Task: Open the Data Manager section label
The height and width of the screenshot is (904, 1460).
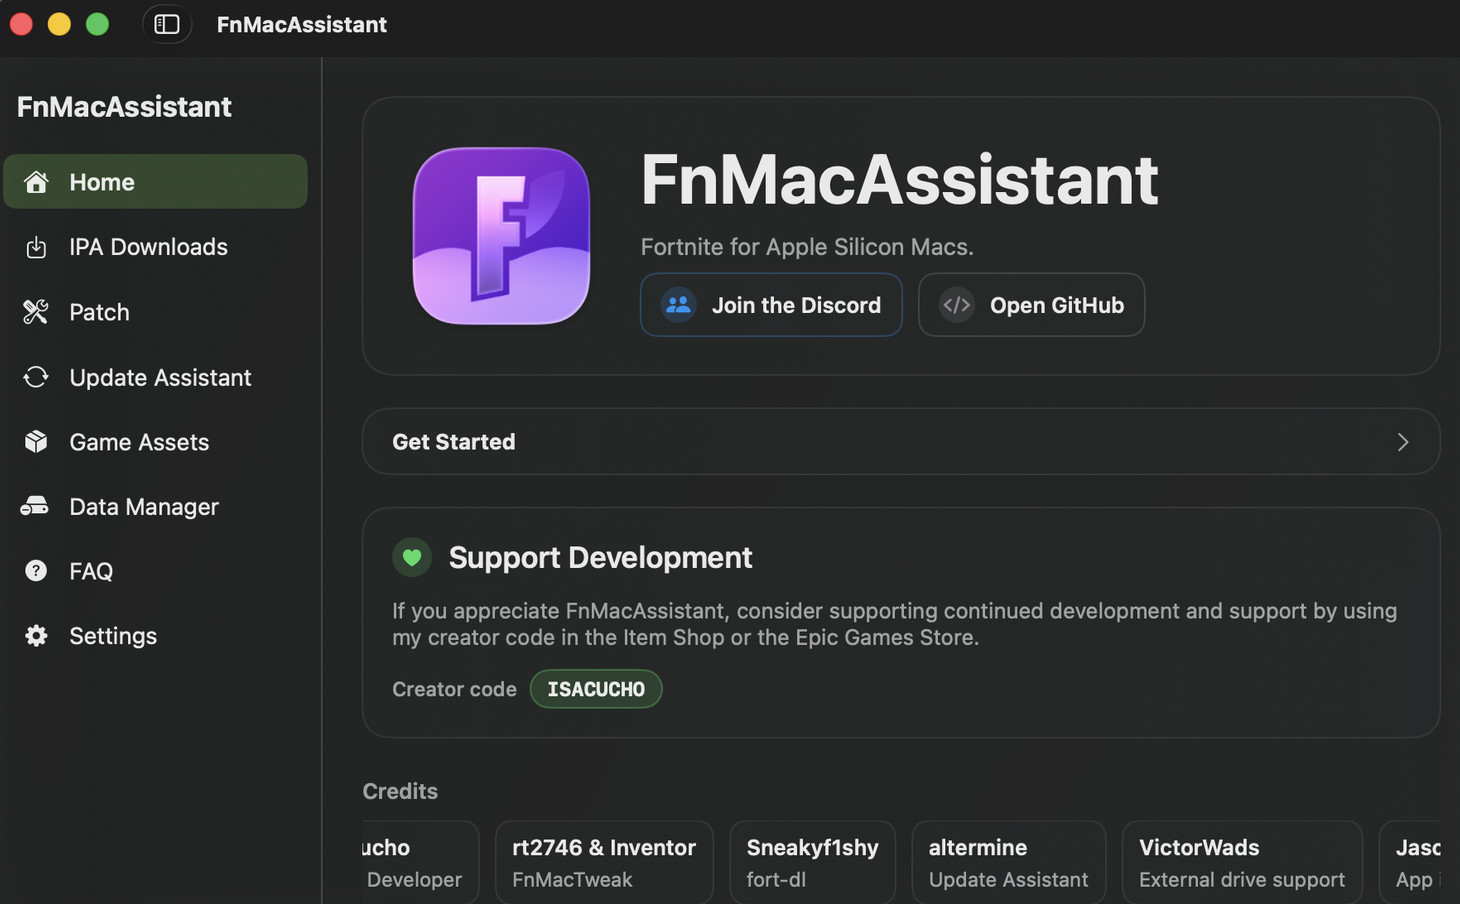Action: click(x=144, y=507)
